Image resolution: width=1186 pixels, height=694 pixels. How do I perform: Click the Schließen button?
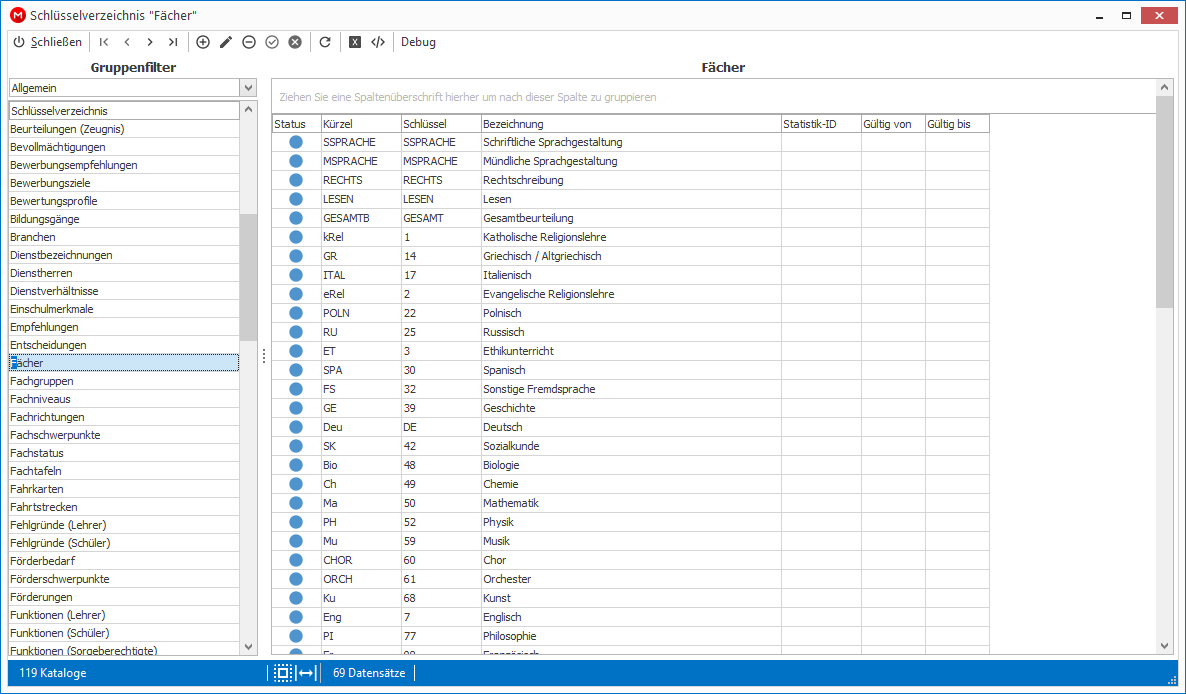[48, 42]
